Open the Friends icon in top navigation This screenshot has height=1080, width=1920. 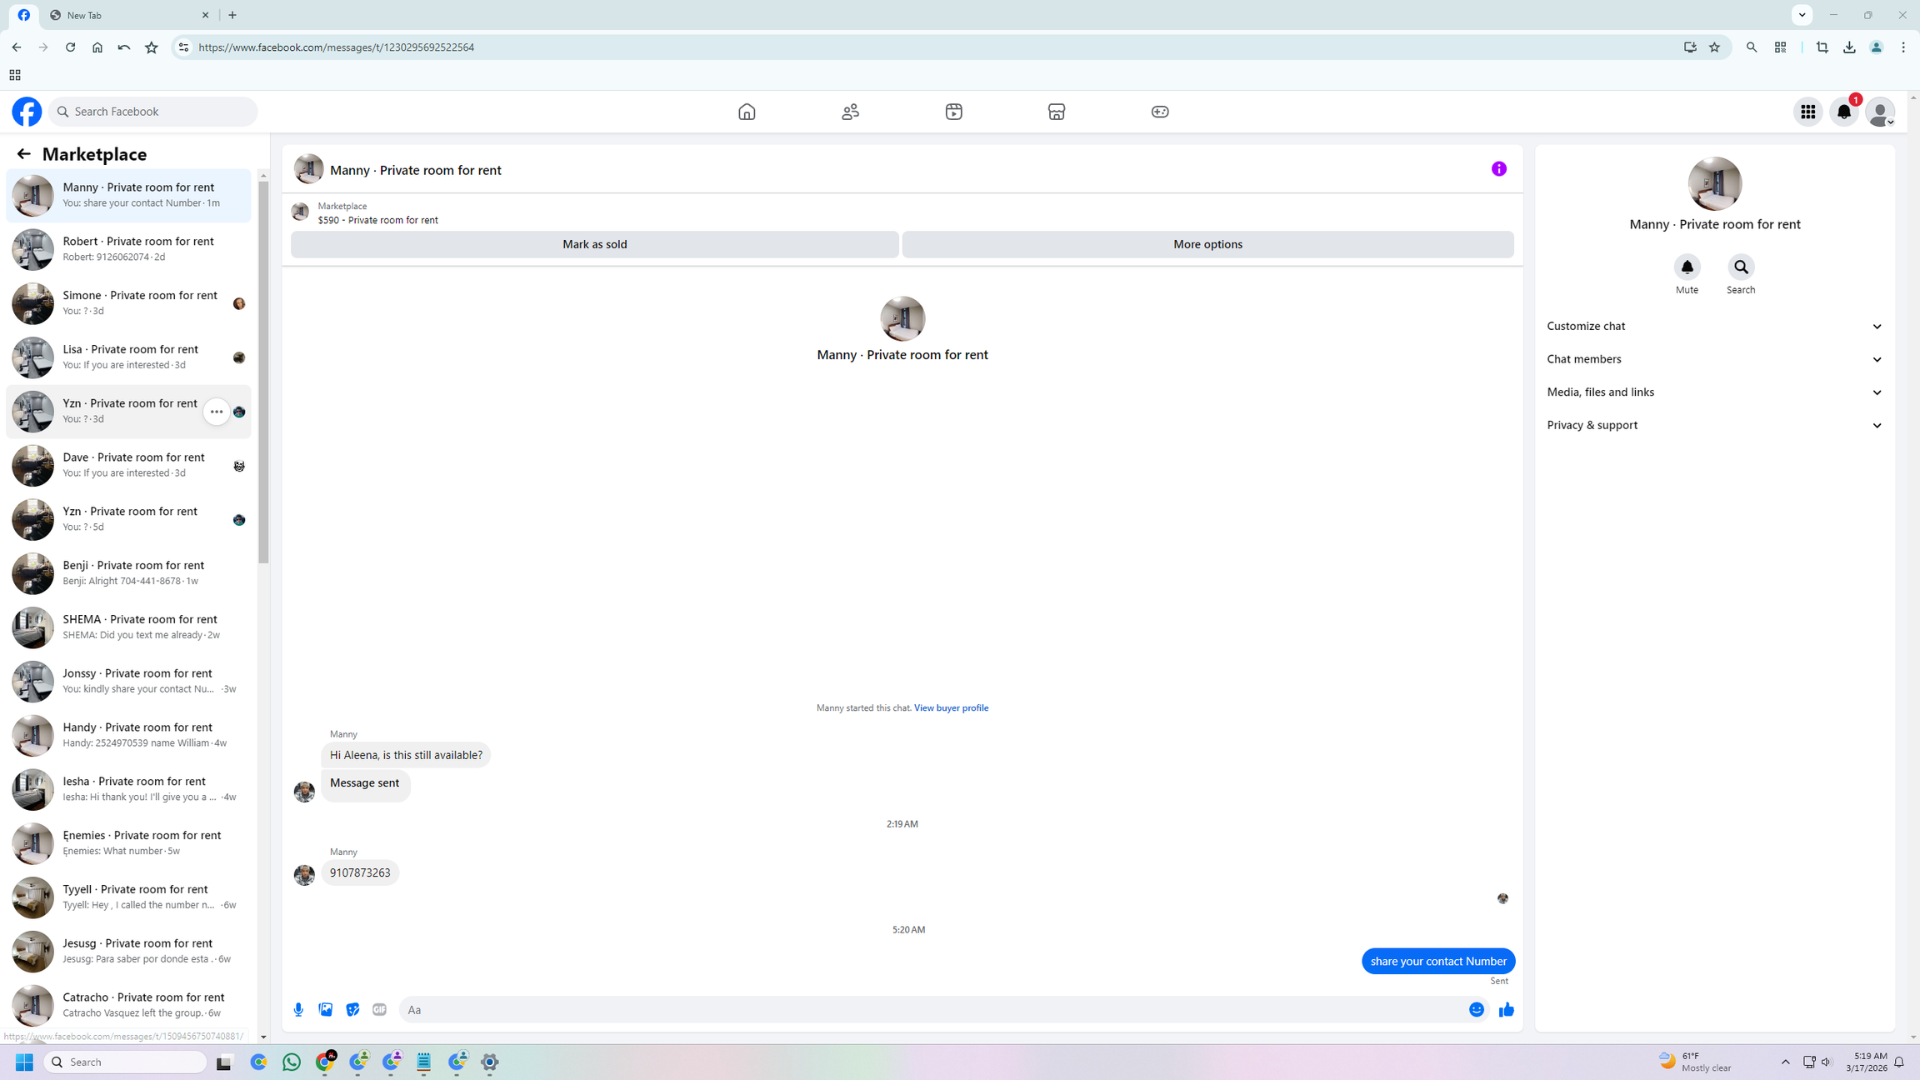[850, 112]
